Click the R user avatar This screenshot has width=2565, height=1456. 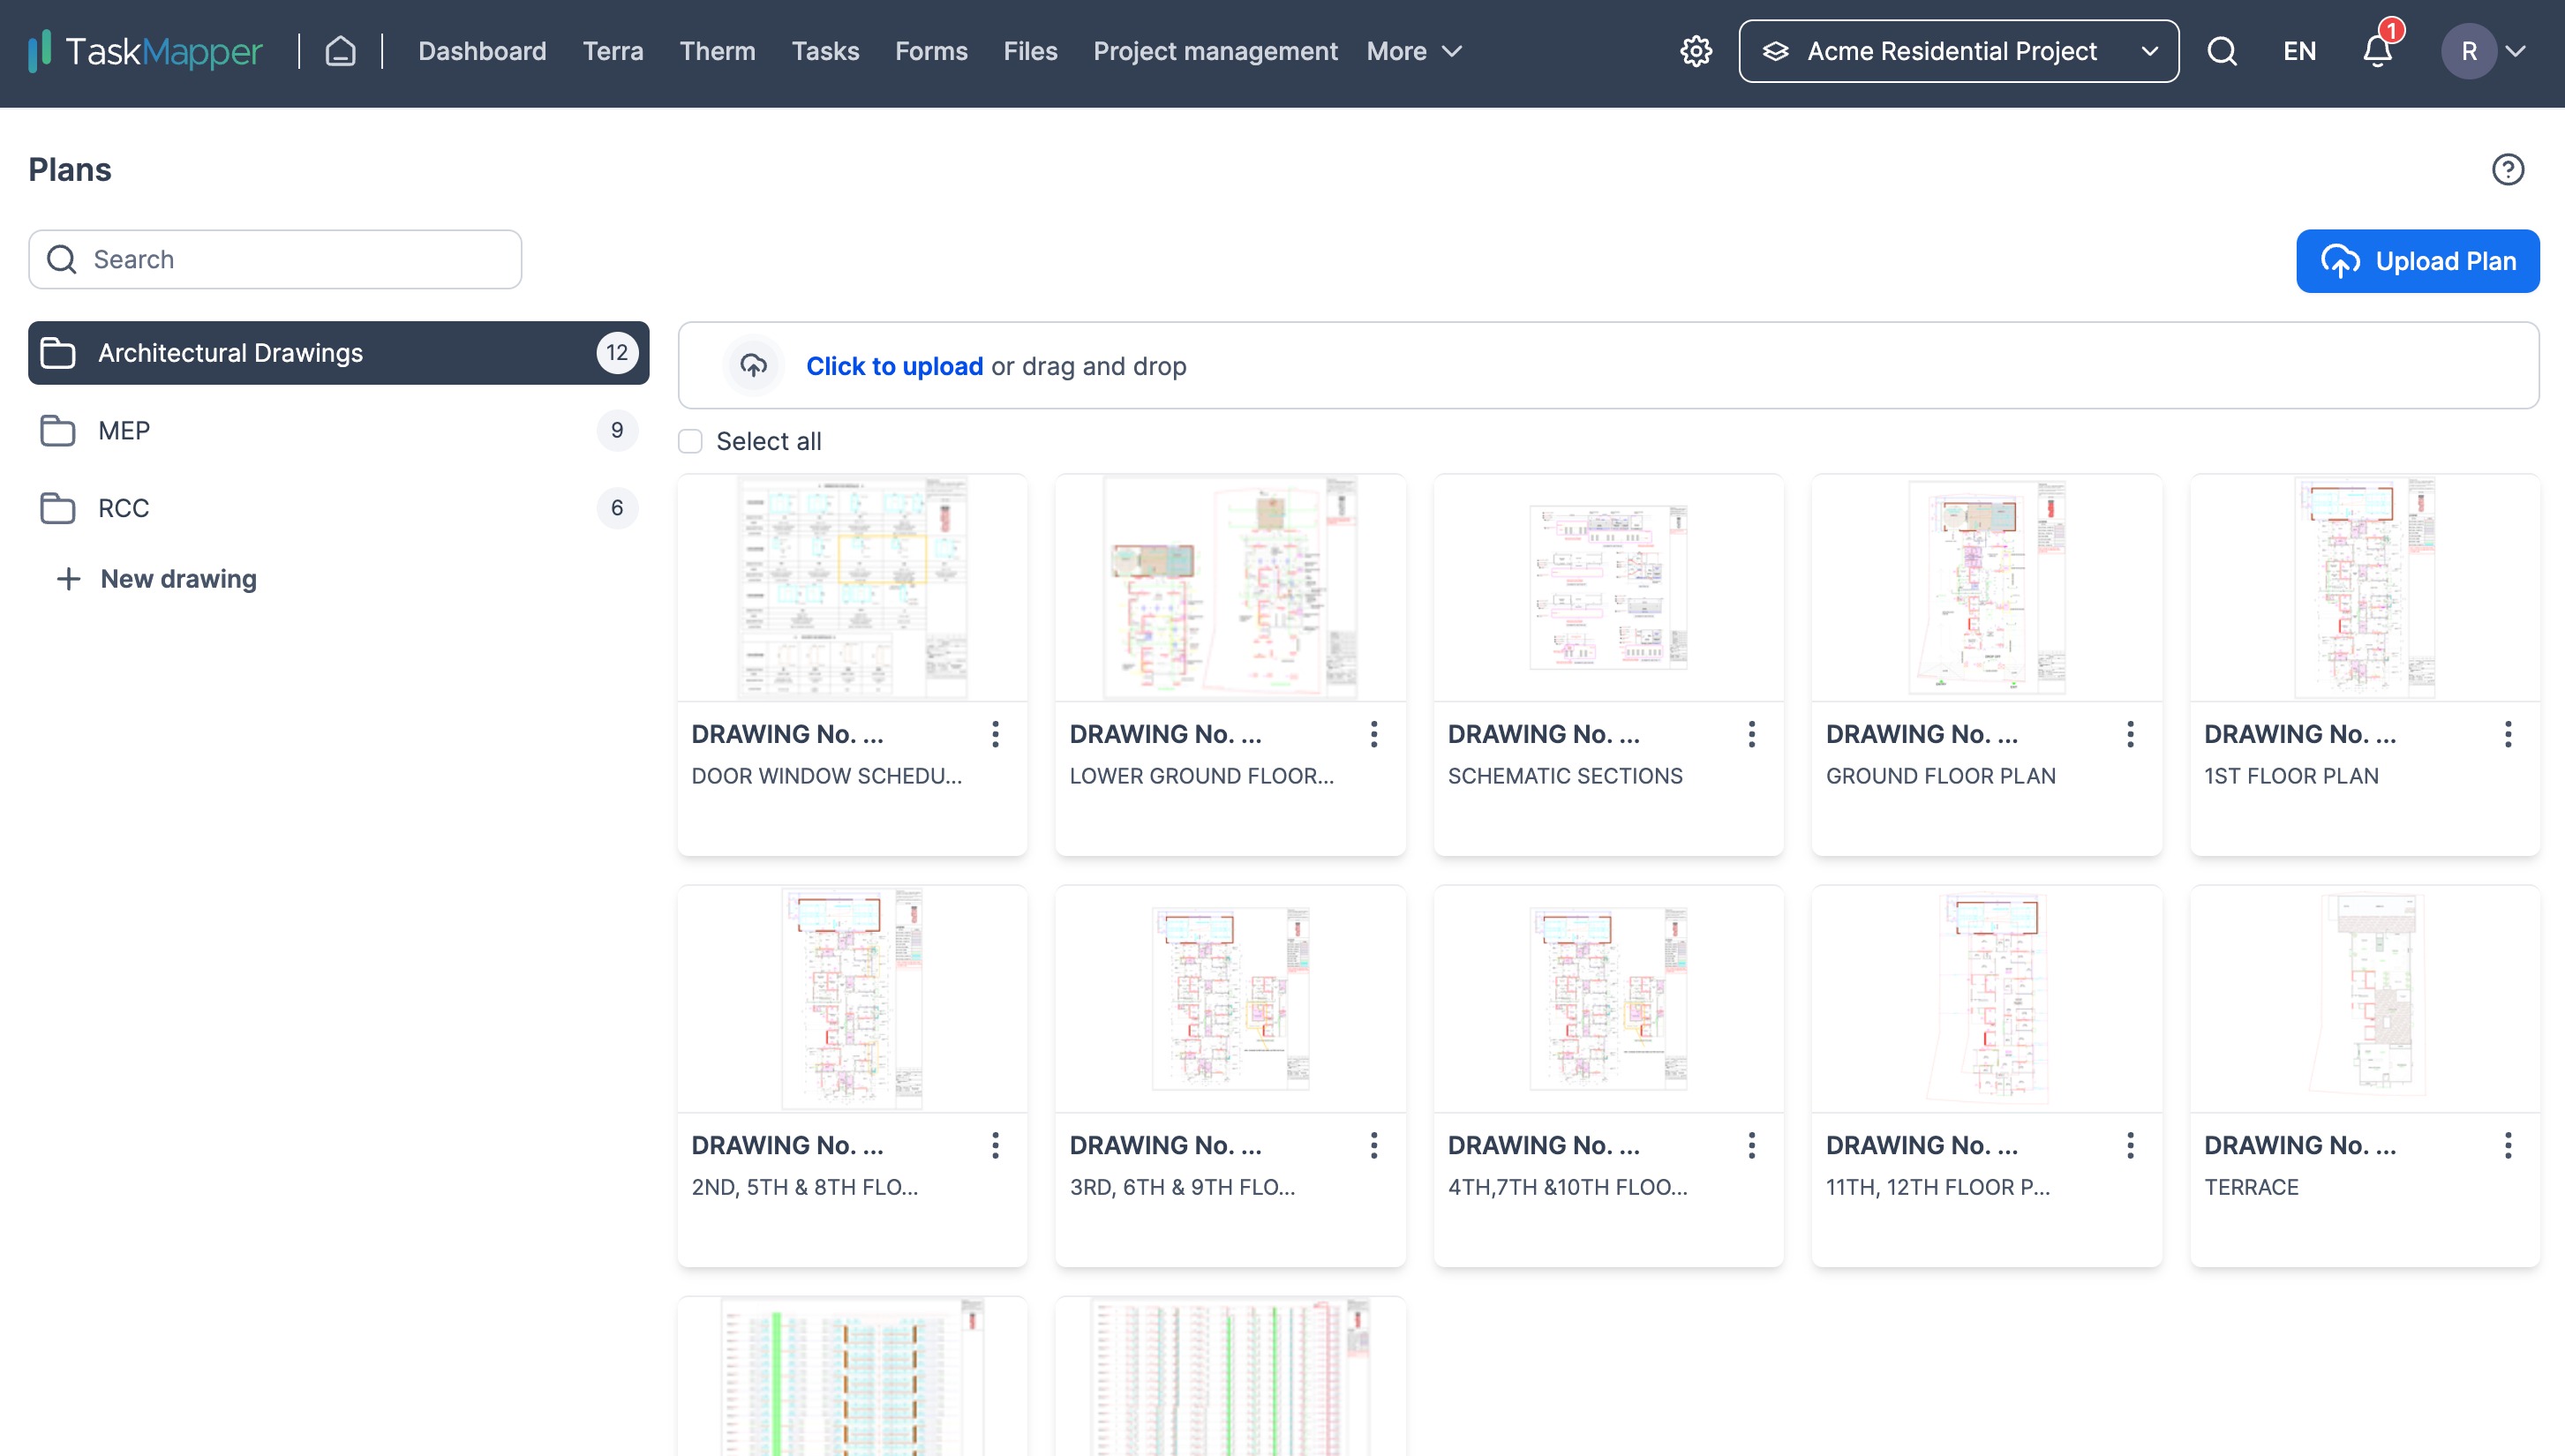(x=2469, y=51)
